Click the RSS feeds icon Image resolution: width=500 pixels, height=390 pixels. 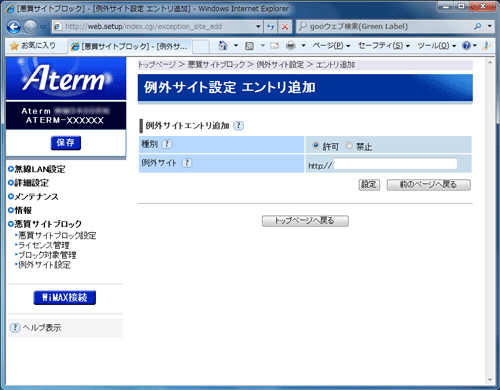click(x=249, y=46)
